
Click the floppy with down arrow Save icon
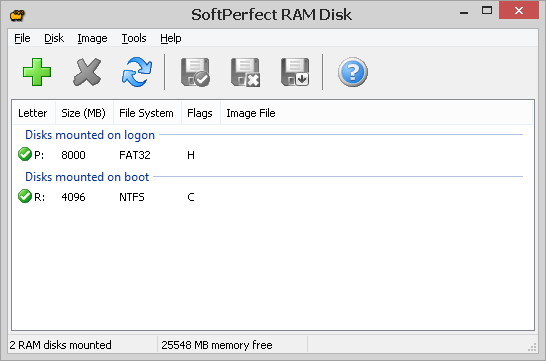pos(295,72)
